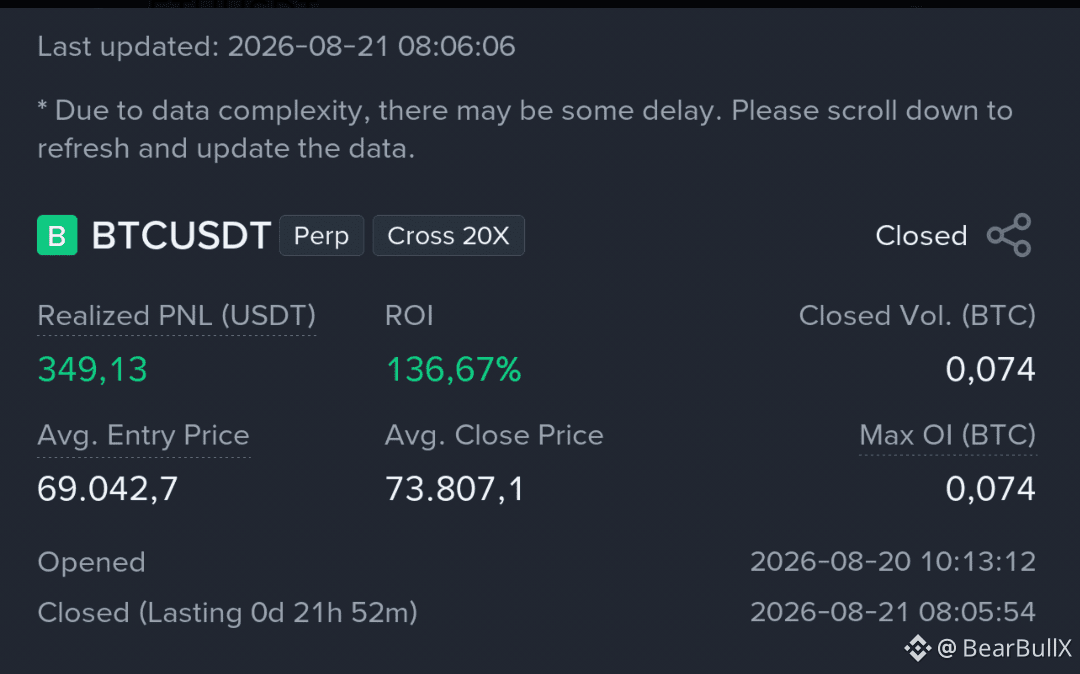This screenshot has width=1080, height=674.
Task: Select the 136,67% ROI value
Action: (454, 369)
